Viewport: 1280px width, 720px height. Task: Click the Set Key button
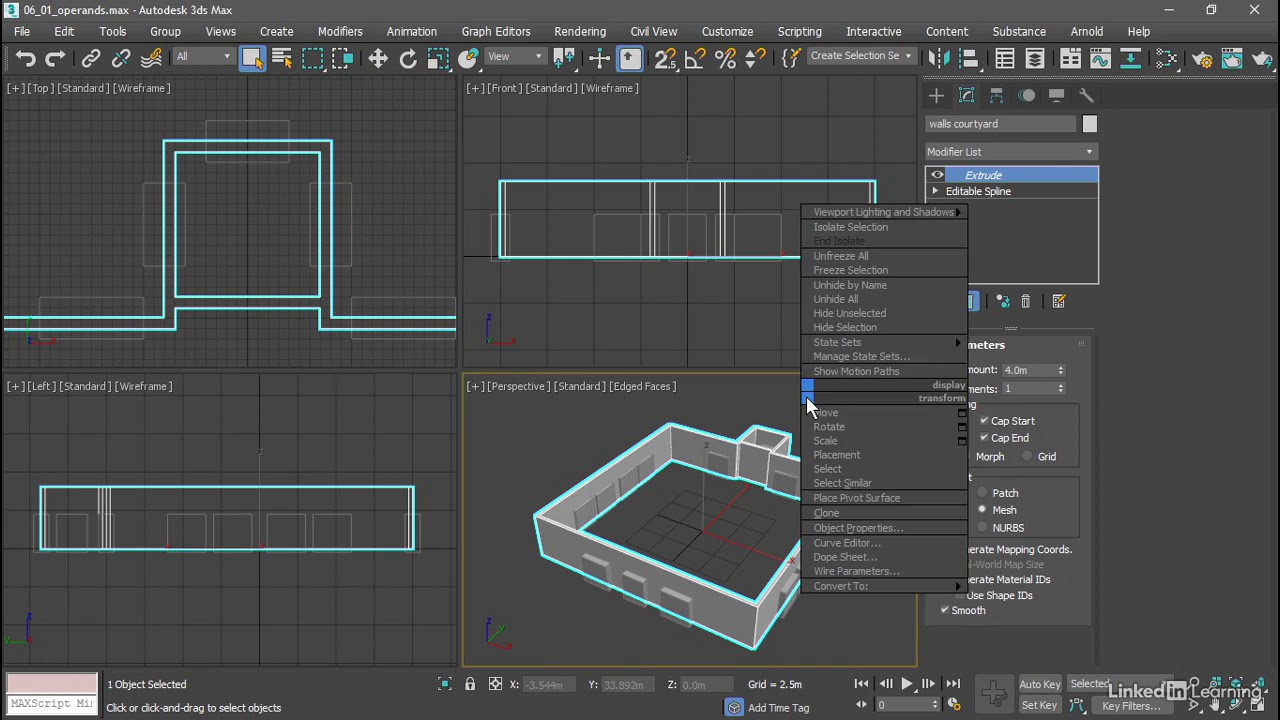point(1039,706)
